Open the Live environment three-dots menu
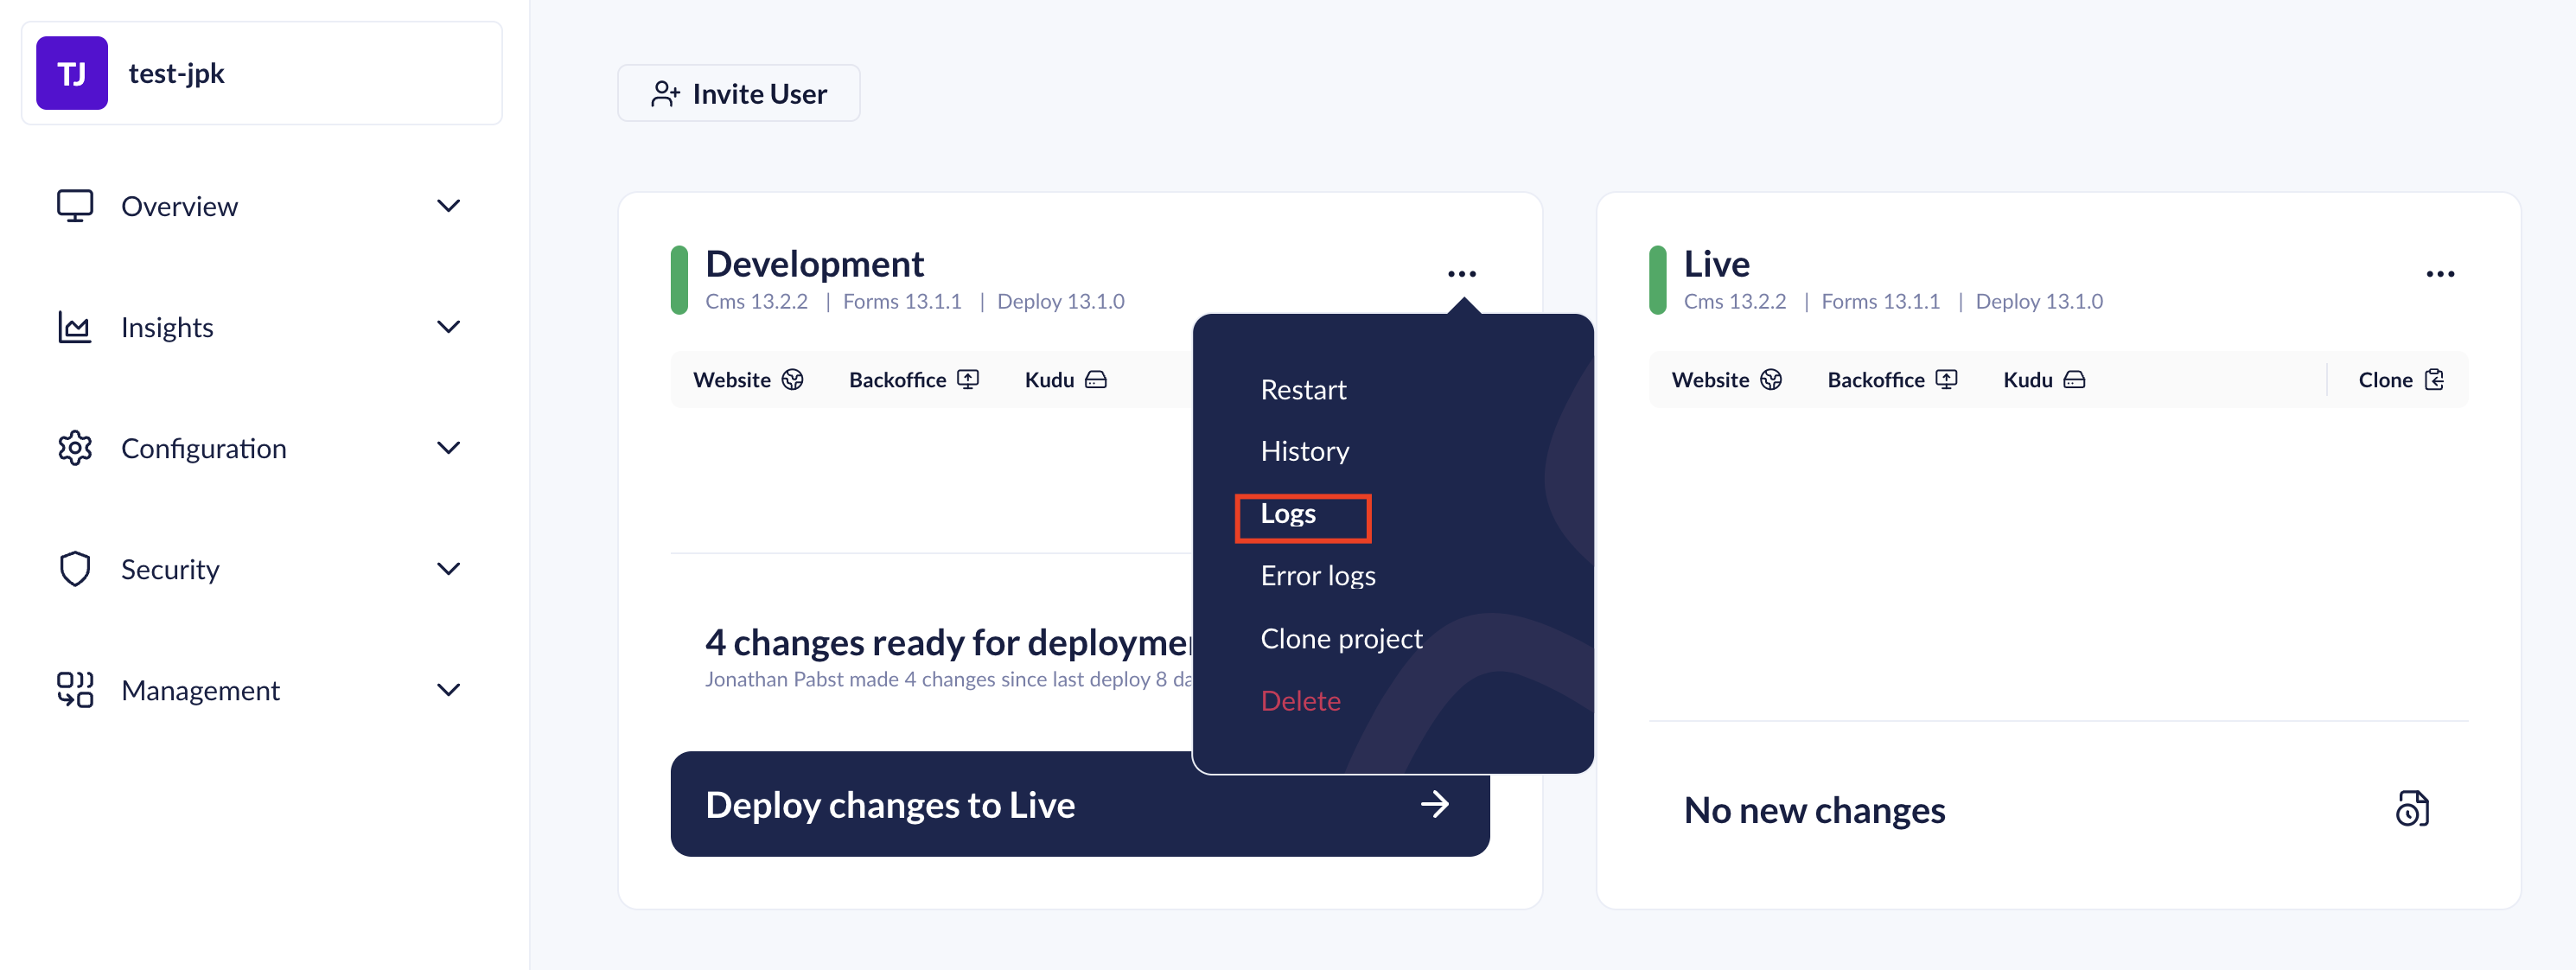The height and width of the screenshot is (970, 2576). tap(2439, 273)
